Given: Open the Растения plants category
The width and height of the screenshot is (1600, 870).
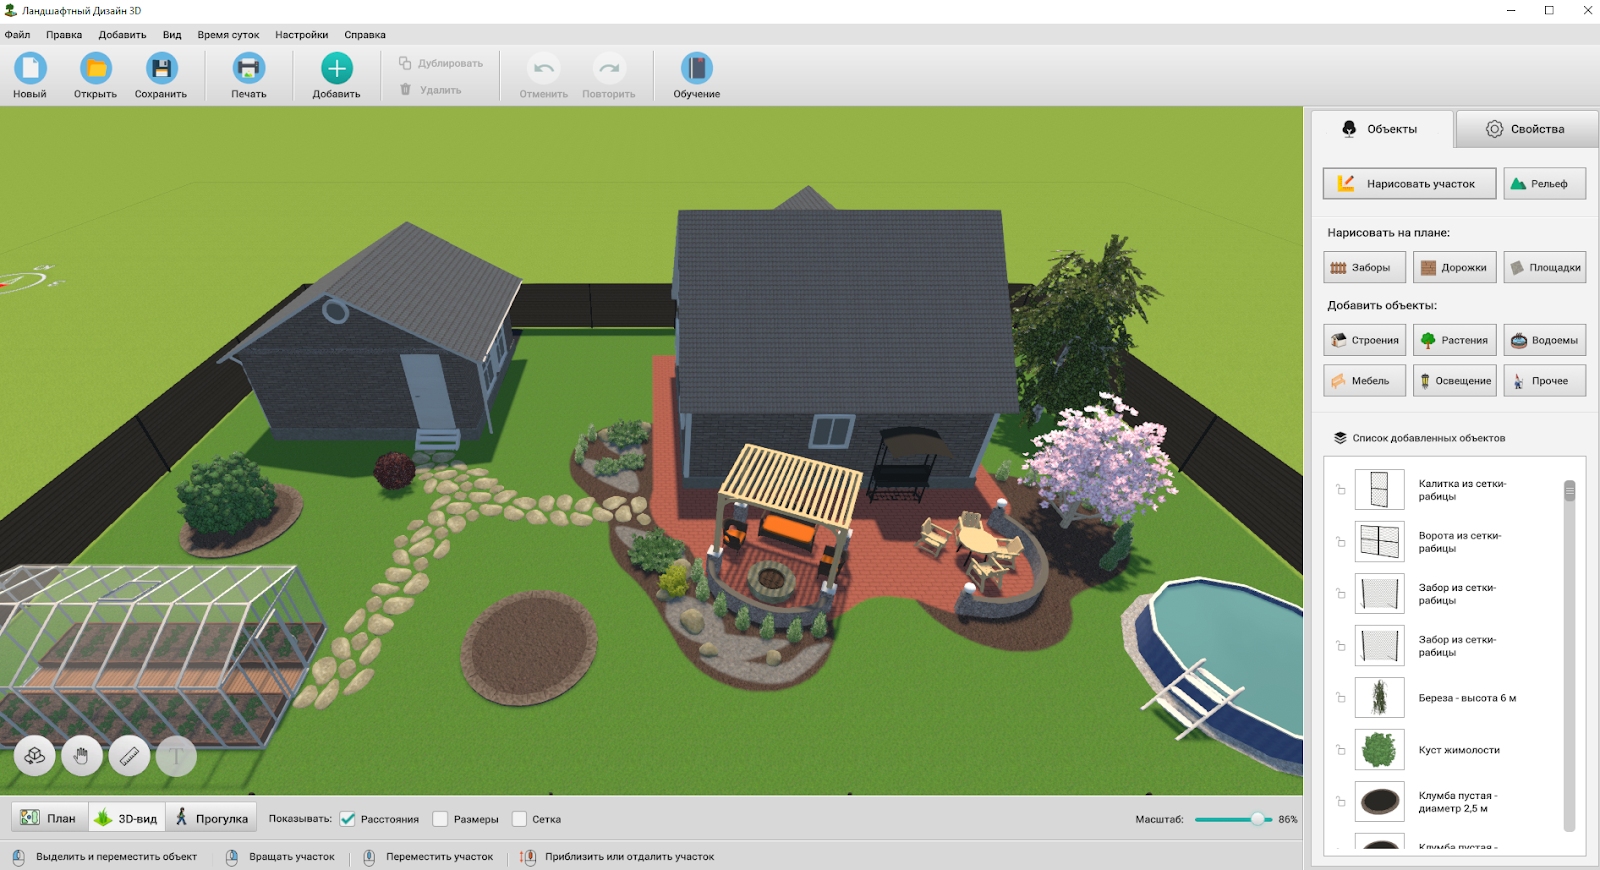Looking at the screenshot, I should click(1454, 340).
